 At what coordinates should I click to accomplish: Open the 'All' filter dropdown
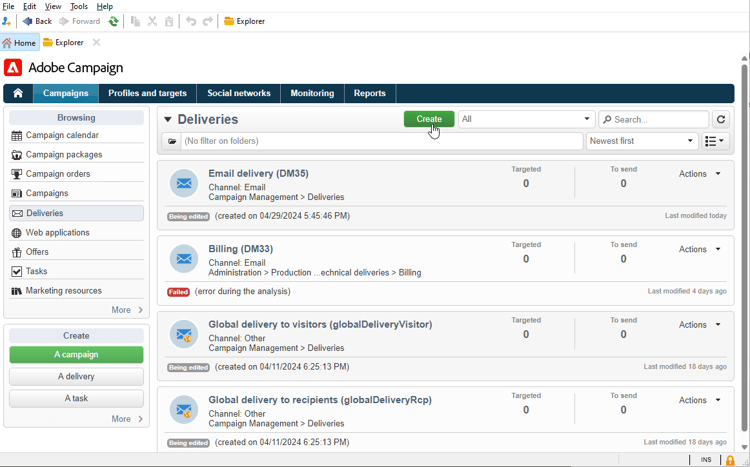[527, 119]
